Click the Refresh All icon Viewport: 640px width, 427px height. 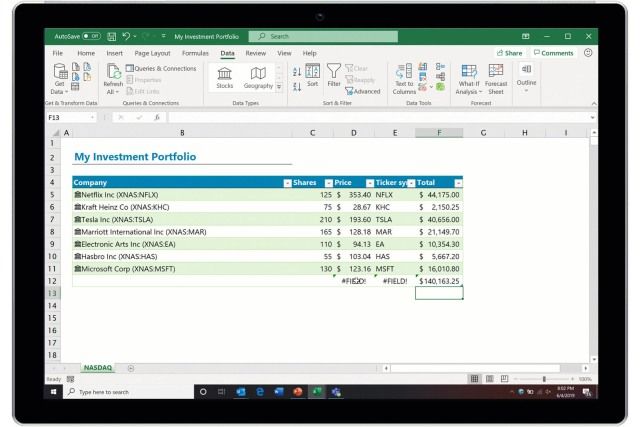pos(113,77)
